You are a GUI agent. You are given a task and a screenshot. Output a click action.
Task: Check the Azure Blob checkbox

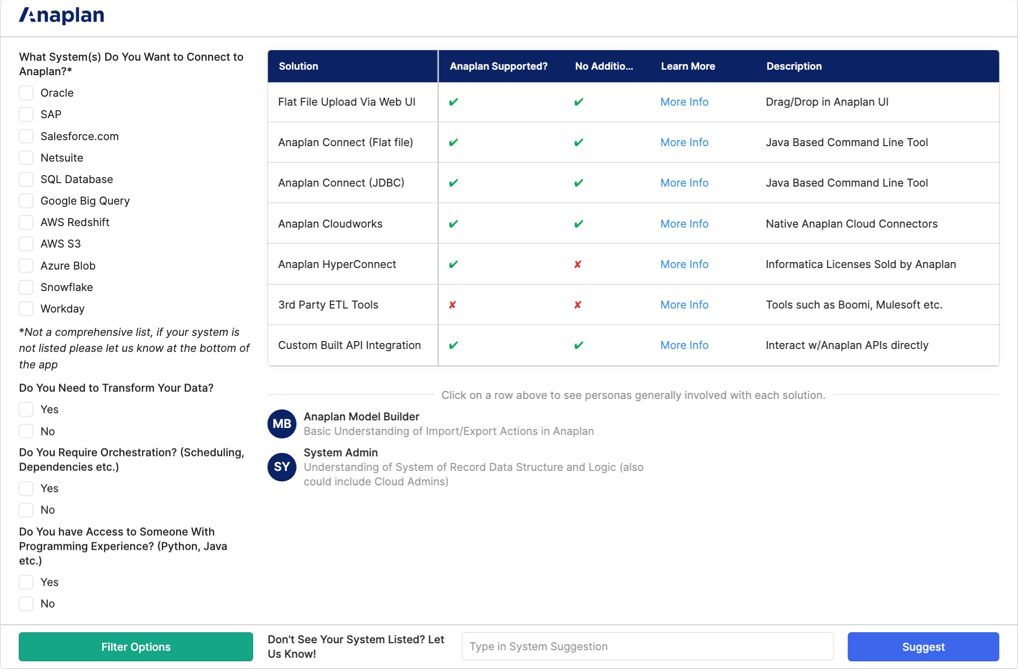[x=26, y=266]
